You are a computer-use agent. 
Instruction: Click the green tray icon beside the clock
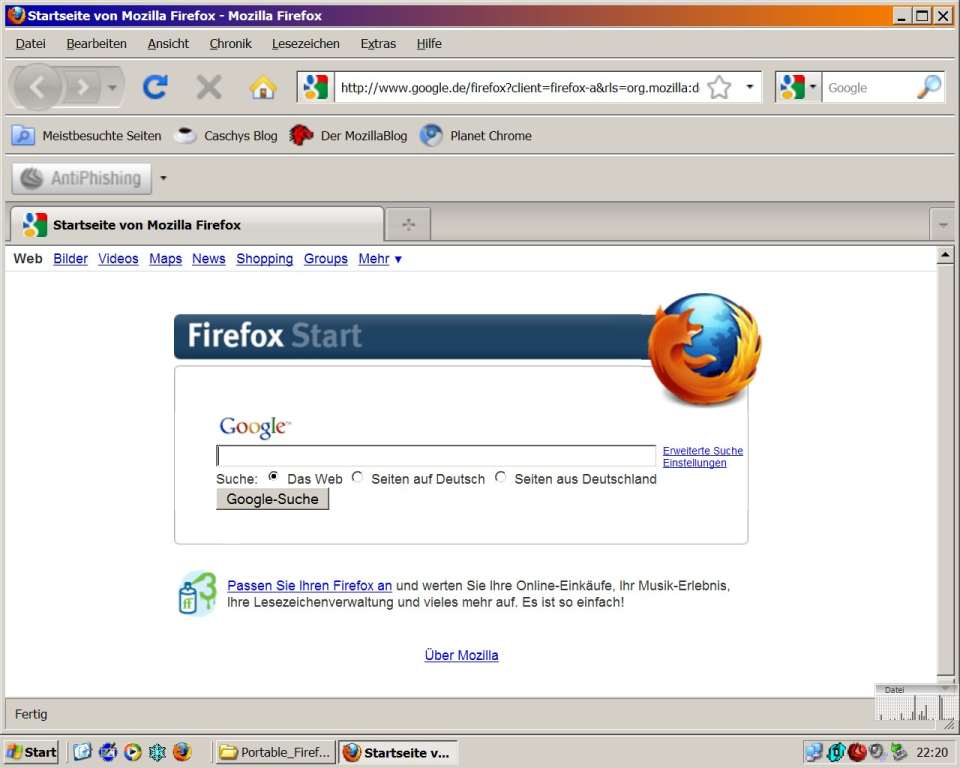(899, 751)
